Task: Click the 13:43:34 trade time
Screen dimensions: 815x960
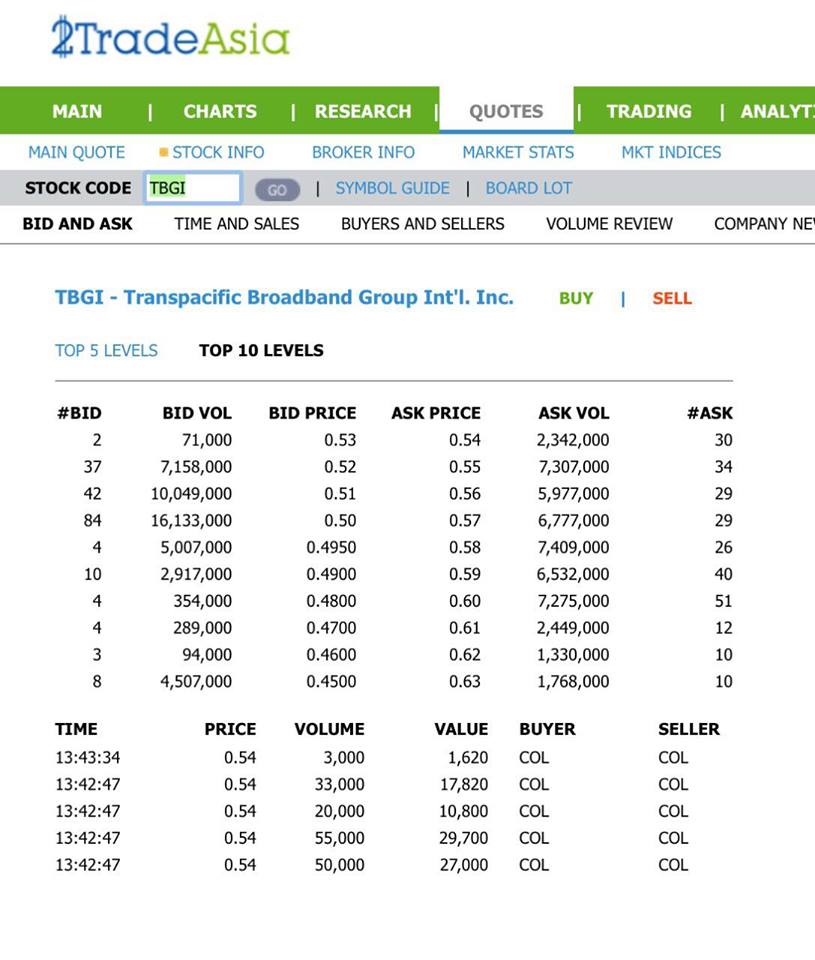Action: pos(88,758)
